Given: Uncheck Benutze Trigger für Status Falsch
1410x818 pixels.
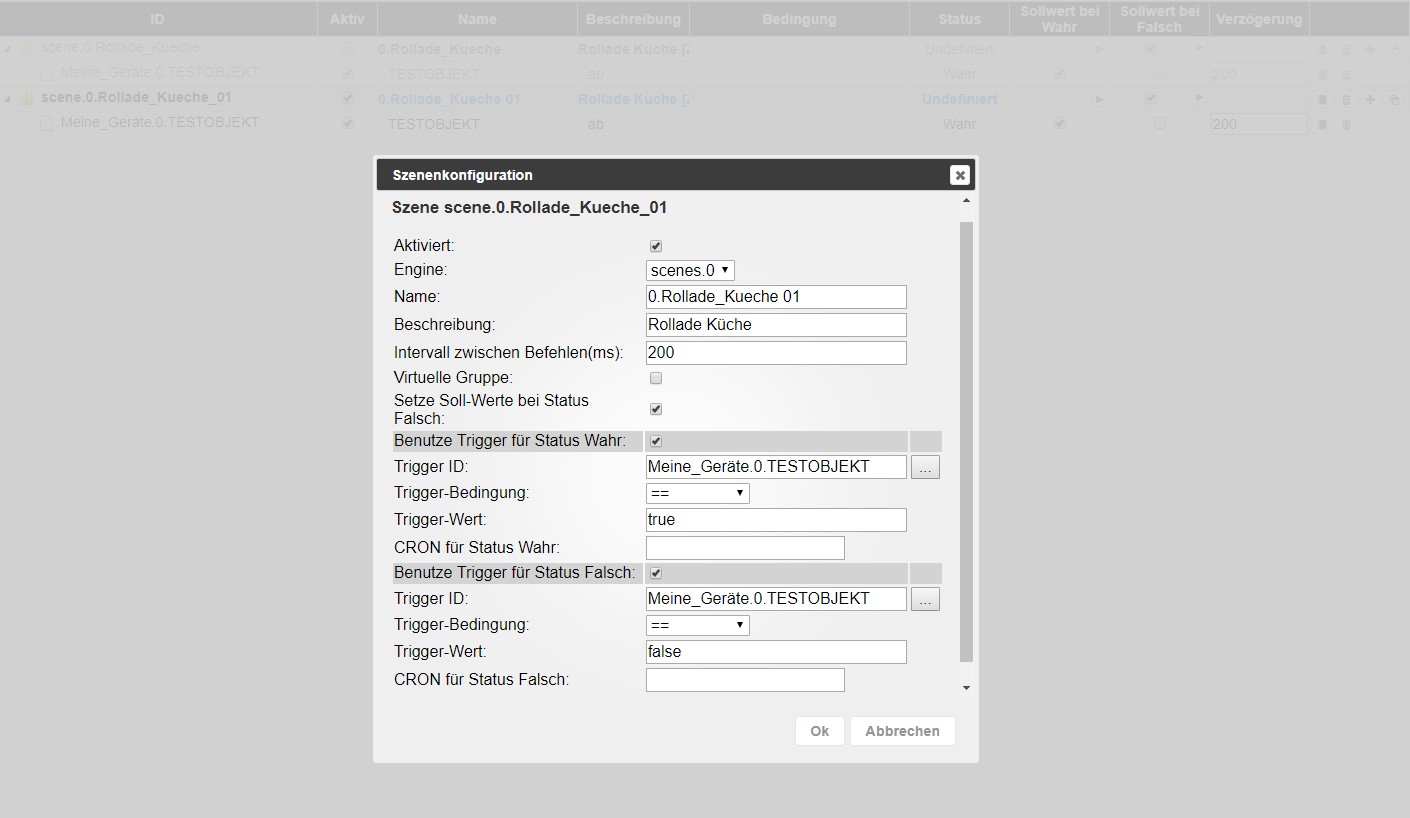Looking at the screenshot, I should point(656,573).
